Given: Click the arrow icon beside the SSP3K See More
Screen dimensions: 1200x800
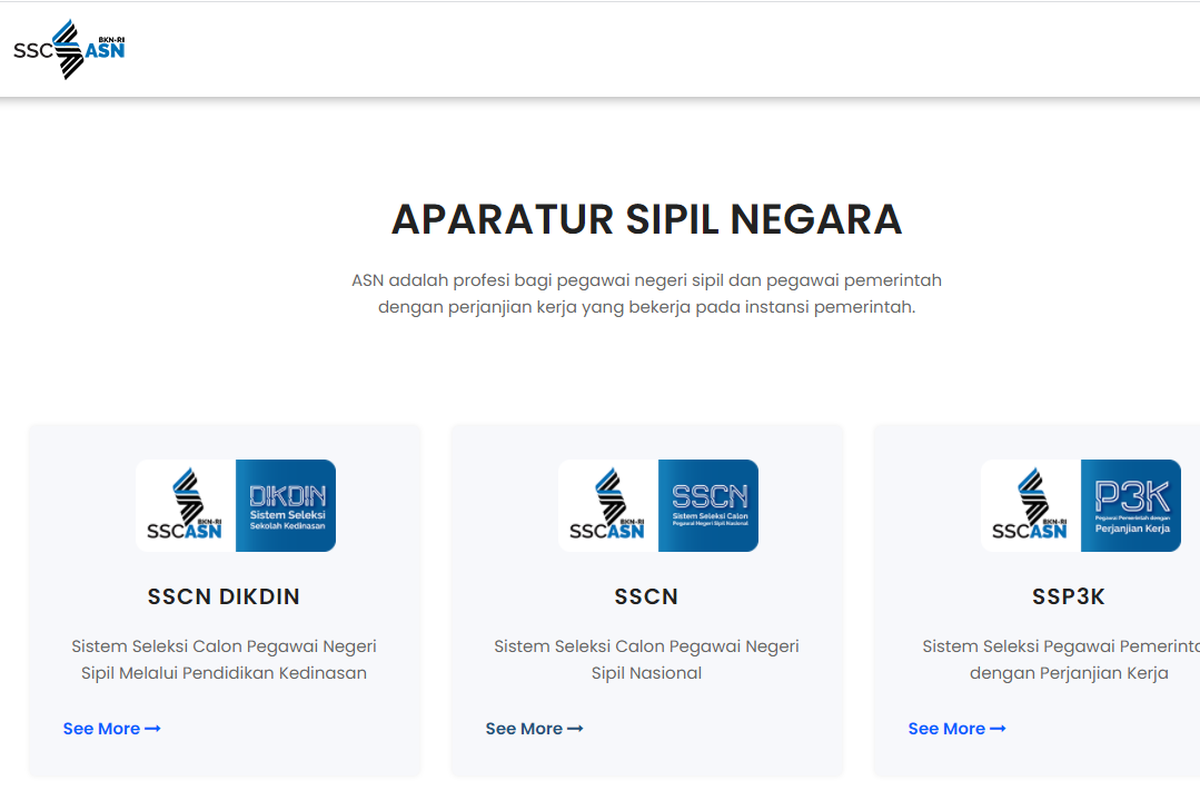Looking at the screenshot, I should point(998,729).
